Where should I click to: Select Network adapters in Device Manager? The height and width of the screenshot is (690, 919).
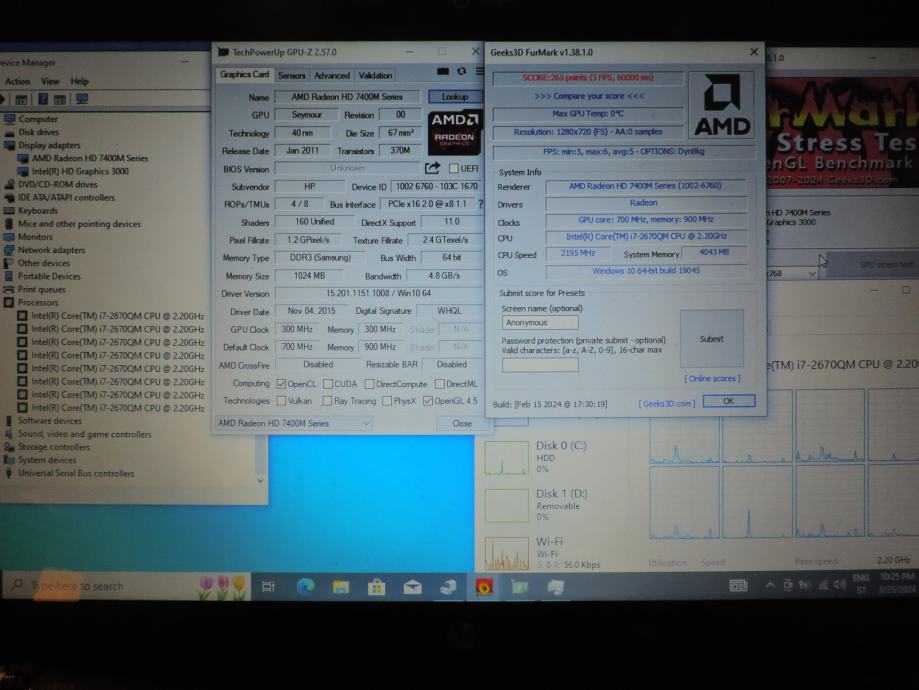(x=52, y=250)
